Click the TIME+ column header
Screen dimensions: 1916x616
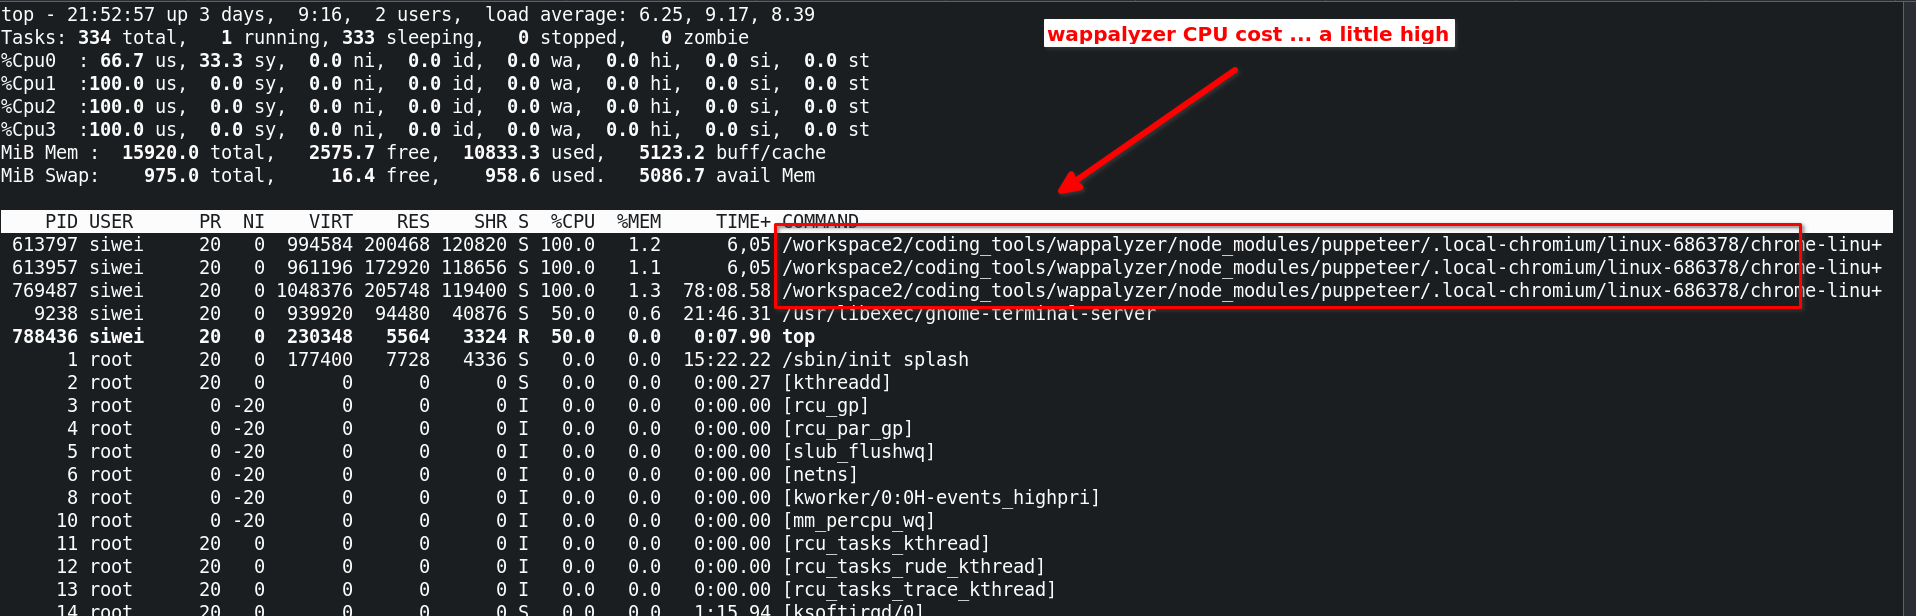(x=742, y=221)
